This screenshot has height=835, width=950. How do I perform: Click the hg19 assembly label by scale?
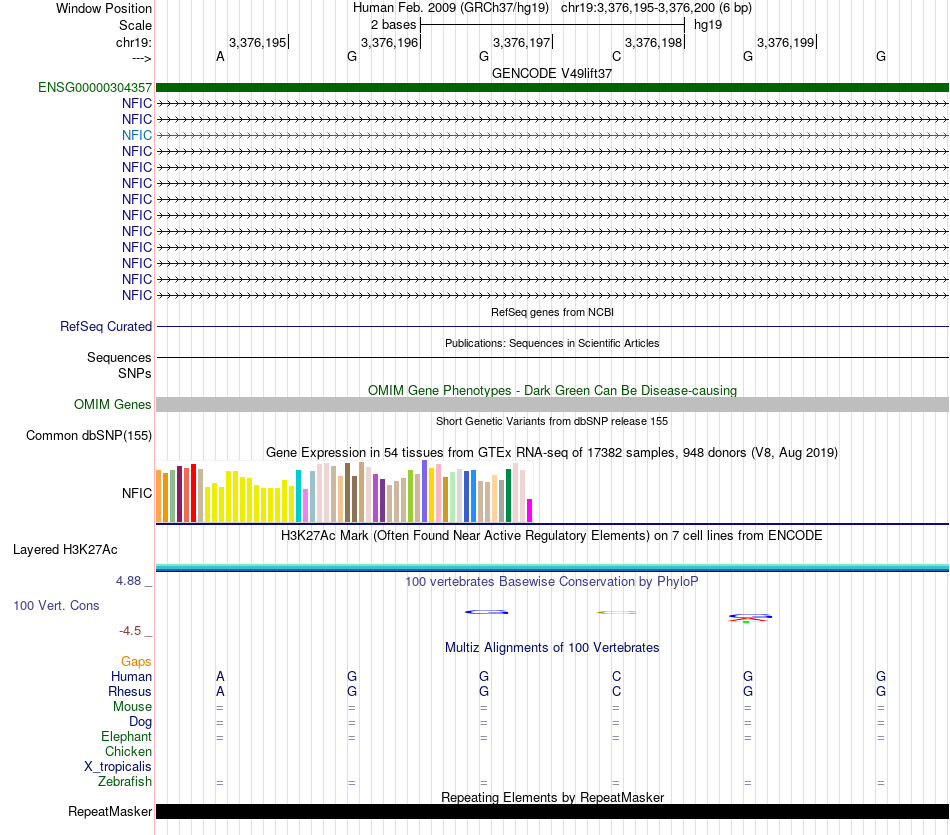pos(708,25)
